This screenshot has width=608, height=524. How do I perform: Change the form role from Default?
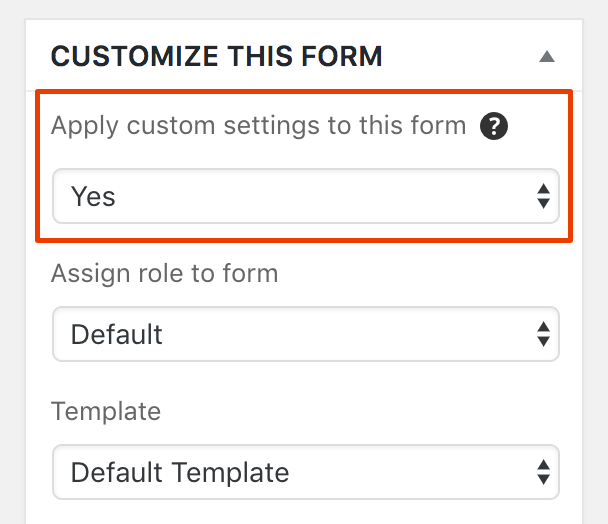pyautogui.click(x=306, y=334)
